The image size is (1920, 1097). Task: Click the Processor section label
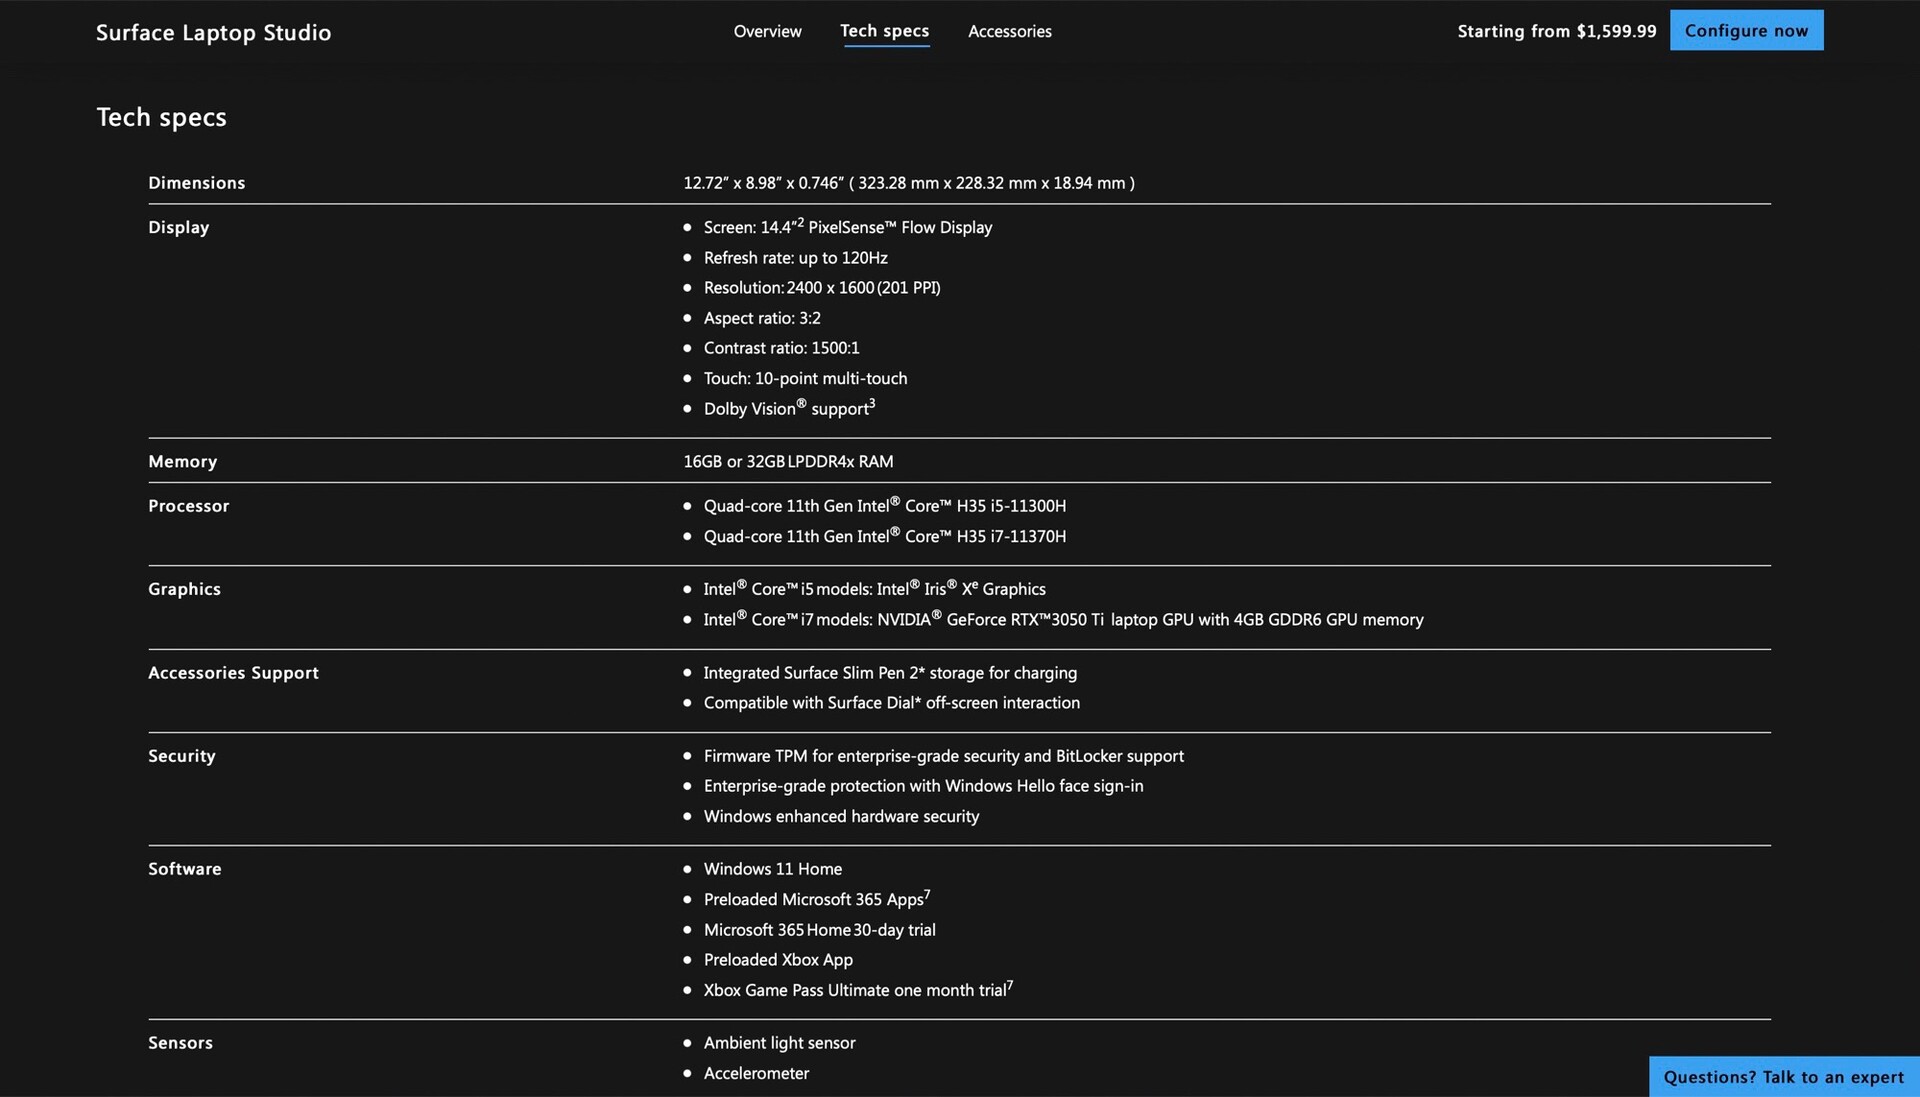pos(188,506)
